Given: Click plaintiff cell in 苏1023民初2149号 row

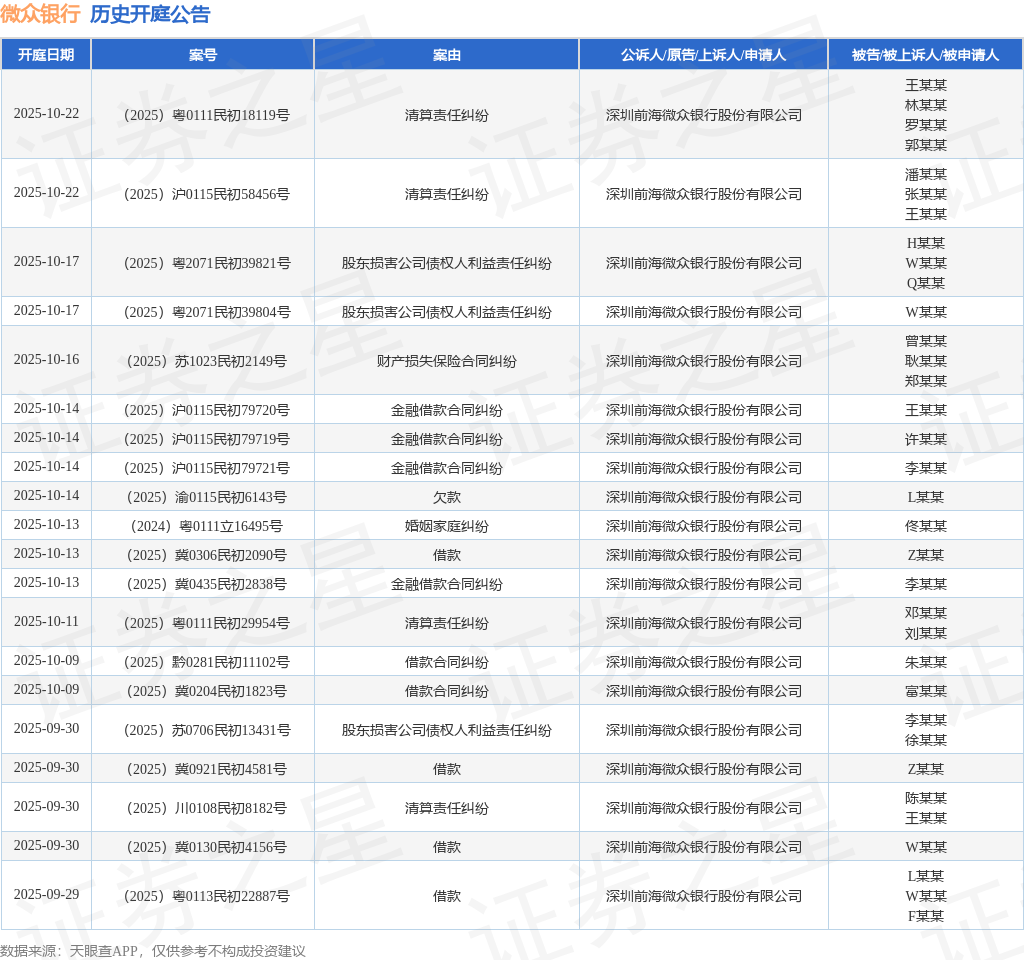Looking at the screenshot, I should pyautogui.click(x=703, y=361).
